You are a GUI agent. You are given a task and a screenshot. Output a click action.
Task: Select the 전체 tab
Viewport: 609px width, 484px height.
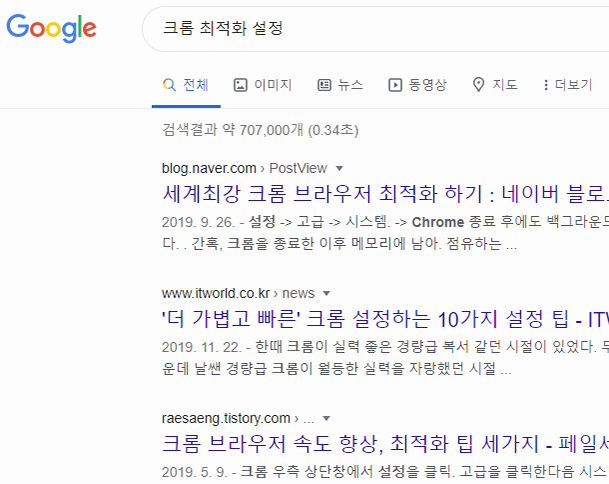(x=186, y=85)
